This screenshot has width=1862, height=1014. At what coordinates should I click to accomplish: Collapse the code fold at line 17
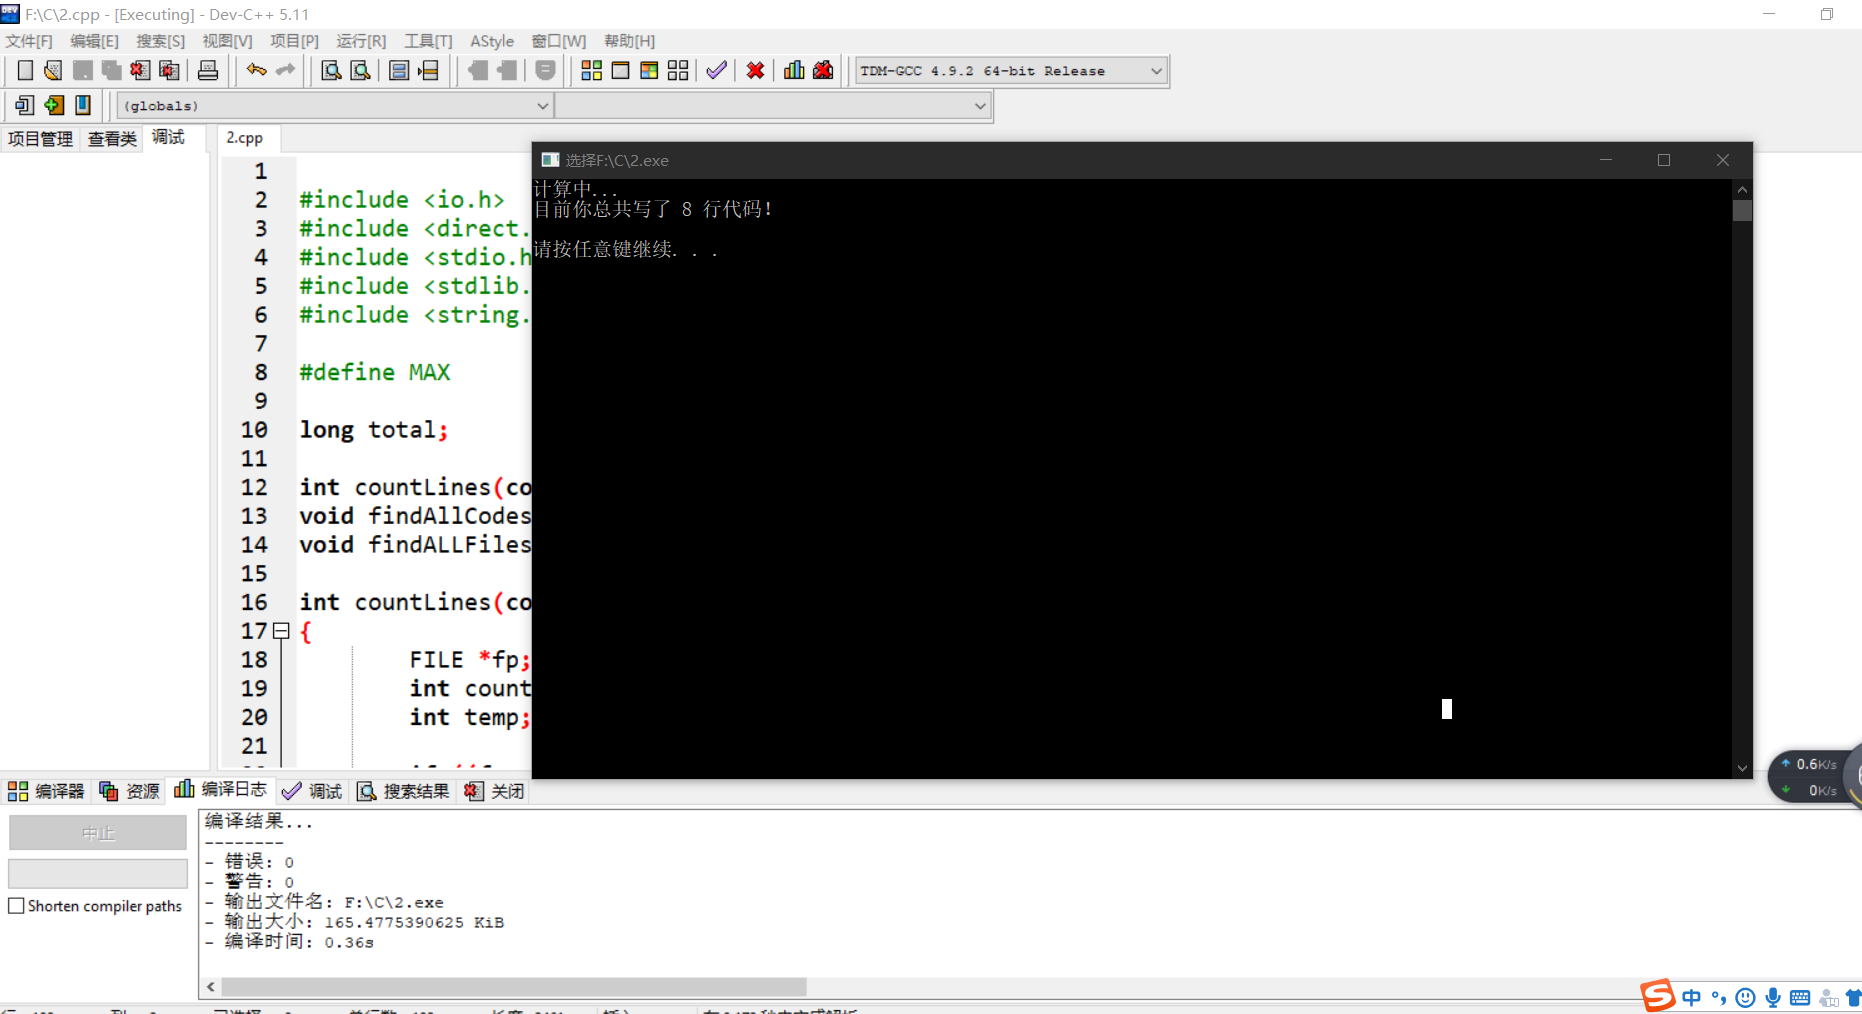(x=281, y=631)
